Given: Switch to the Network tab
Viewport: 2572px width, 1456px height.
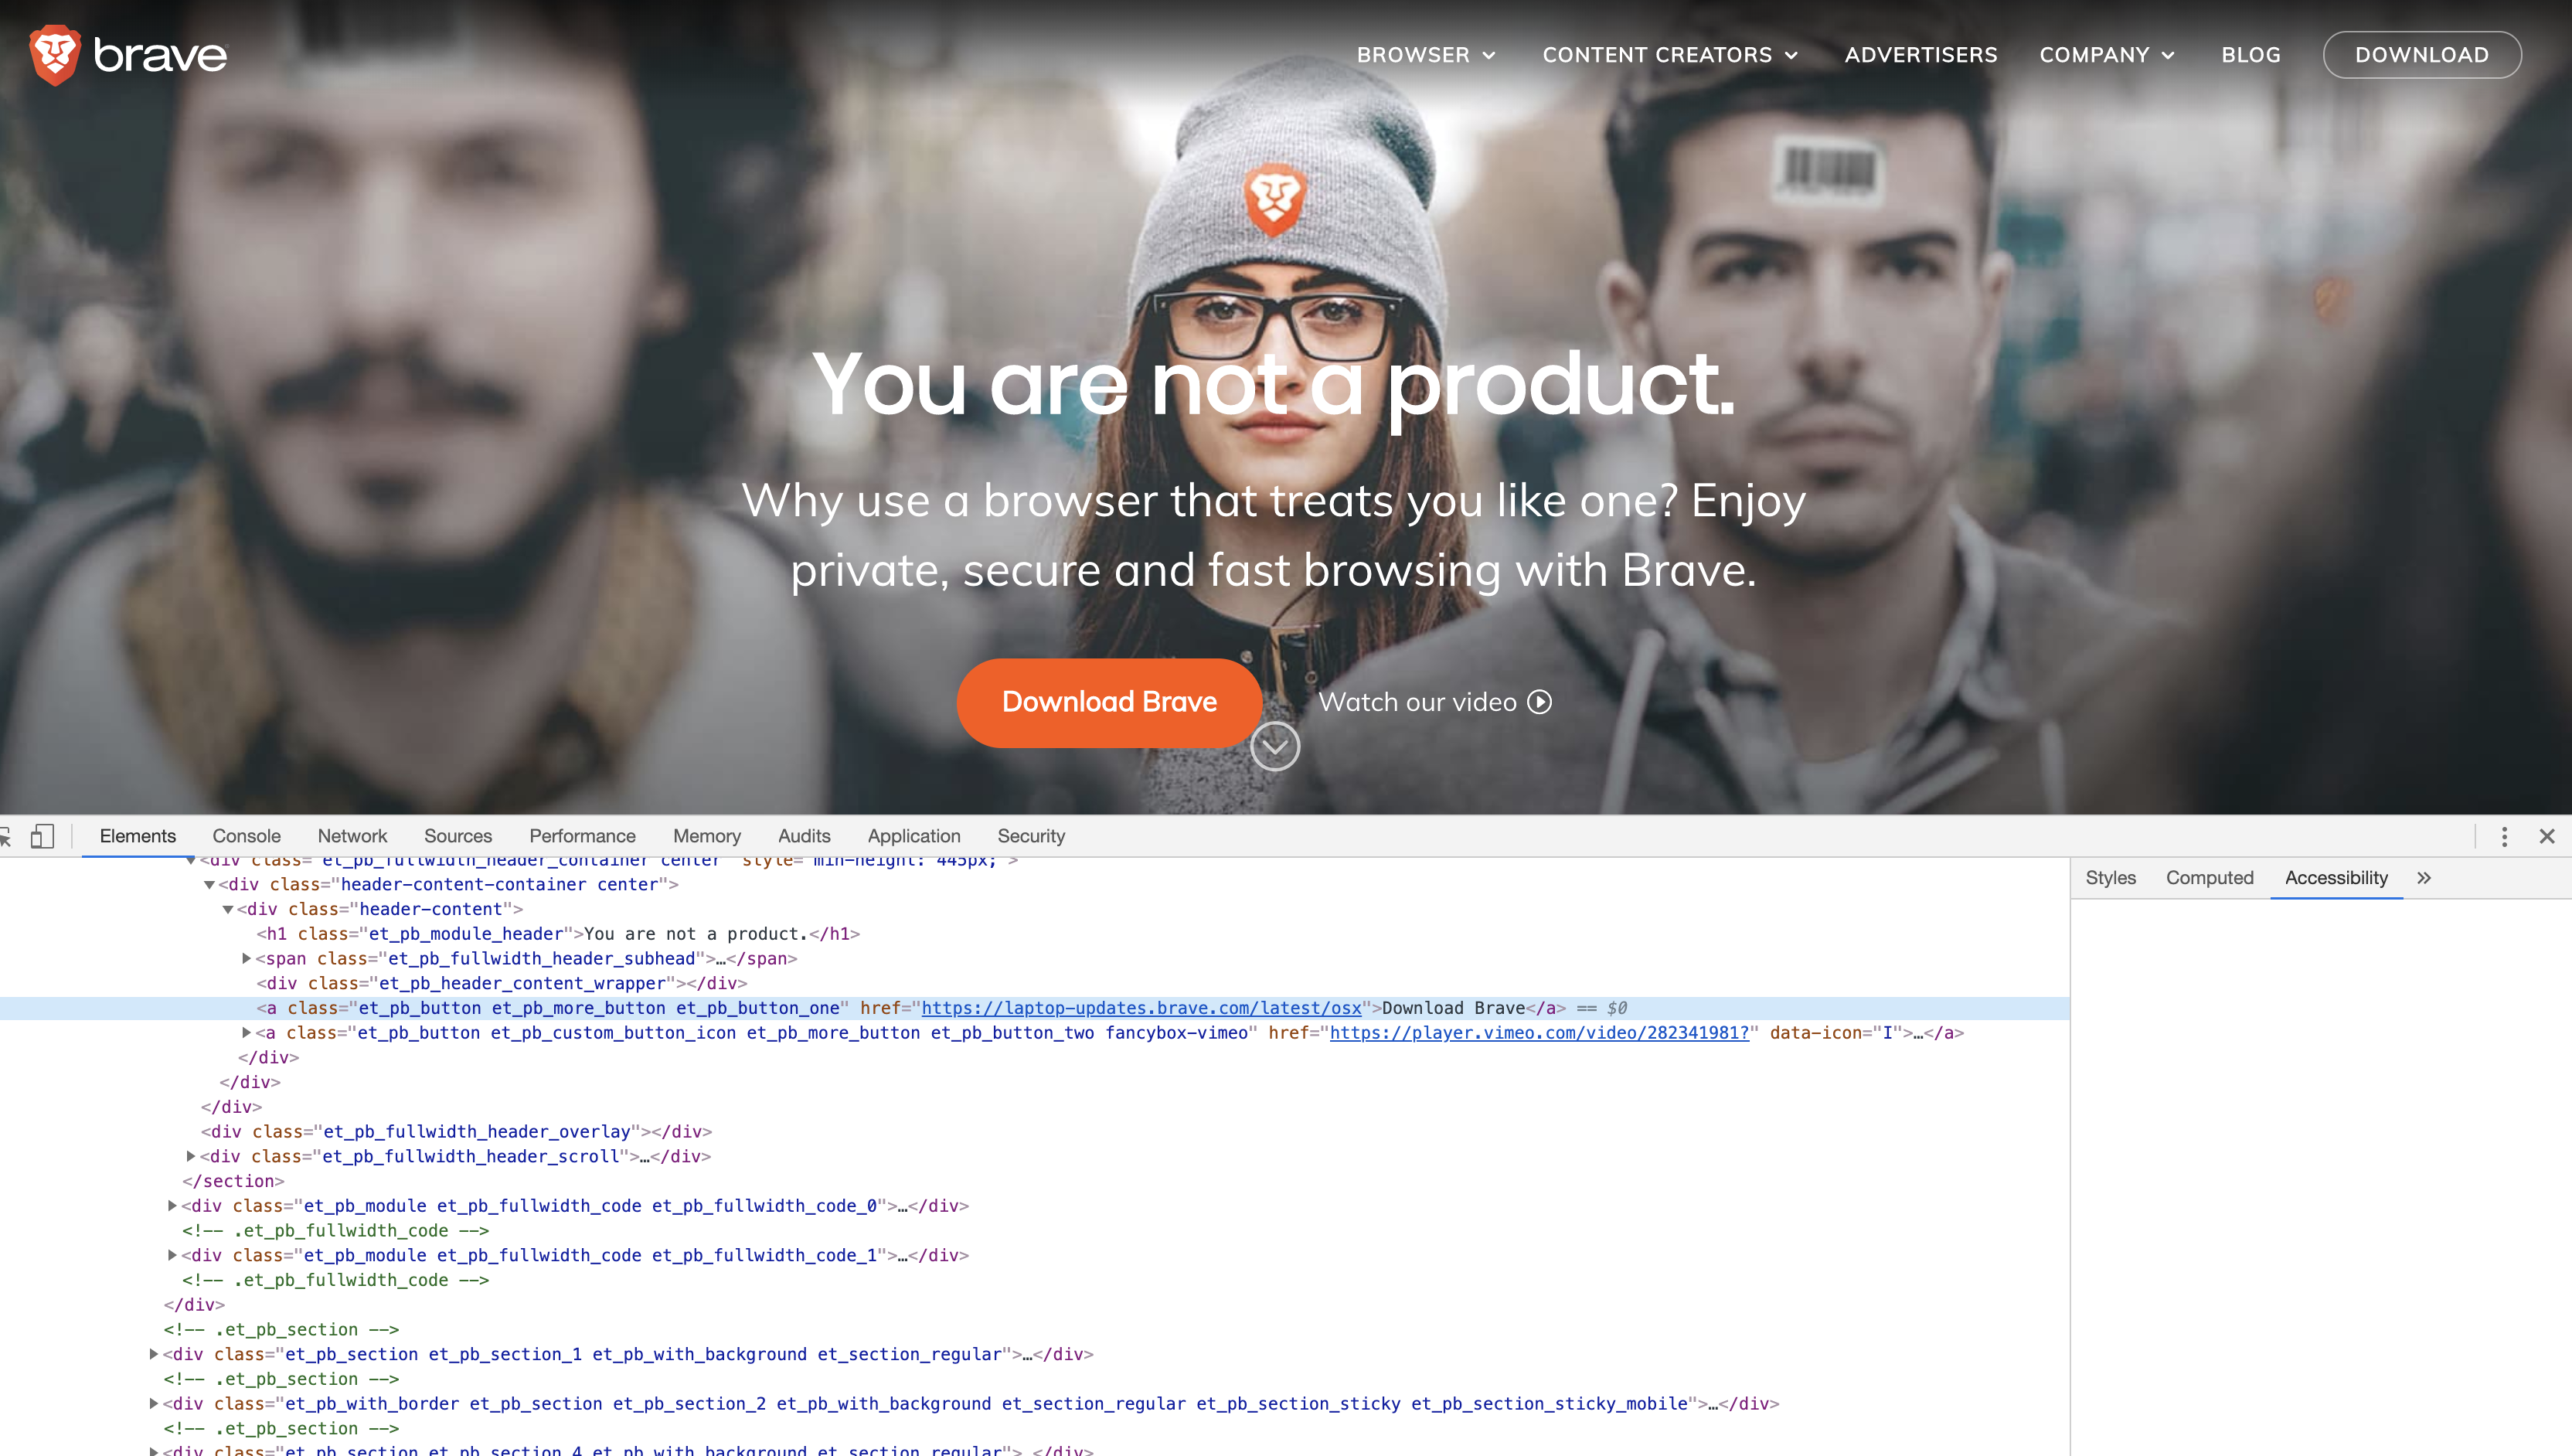Looking at the screenshot, I should click(352, 836).
